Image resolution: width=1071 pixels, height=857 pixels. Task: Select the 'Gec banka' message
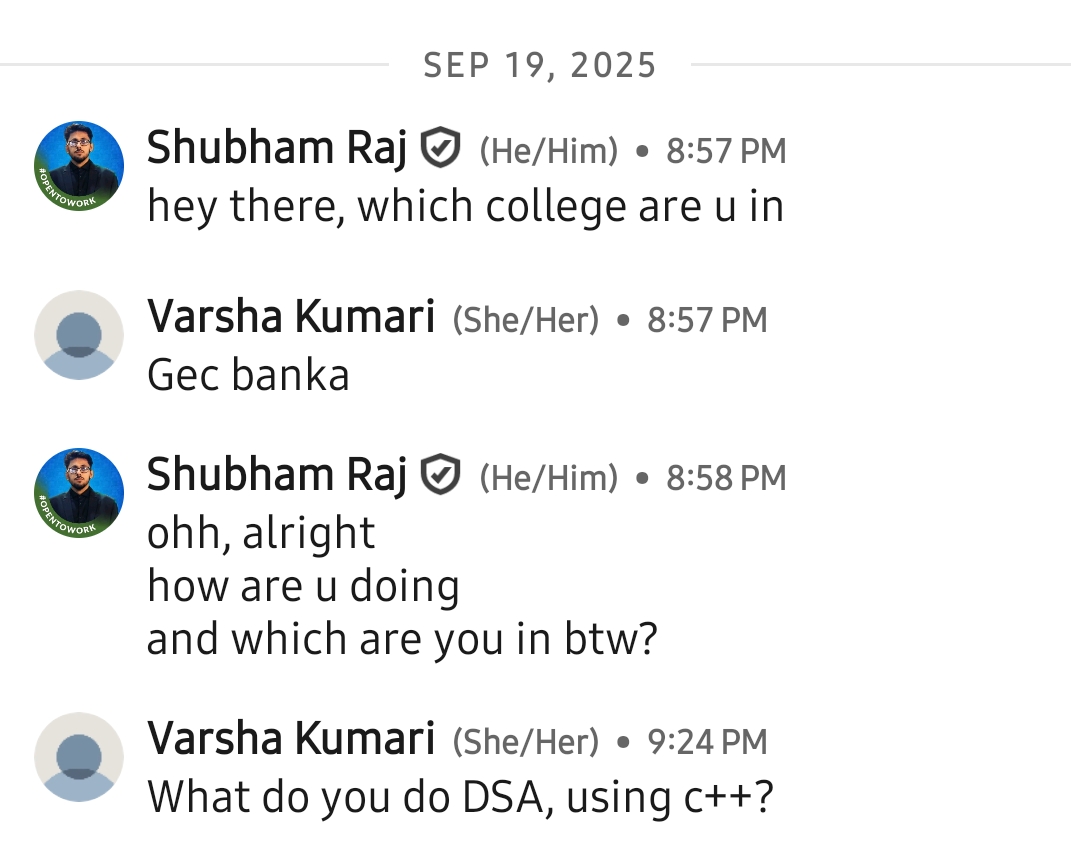[x=248, y=376]
